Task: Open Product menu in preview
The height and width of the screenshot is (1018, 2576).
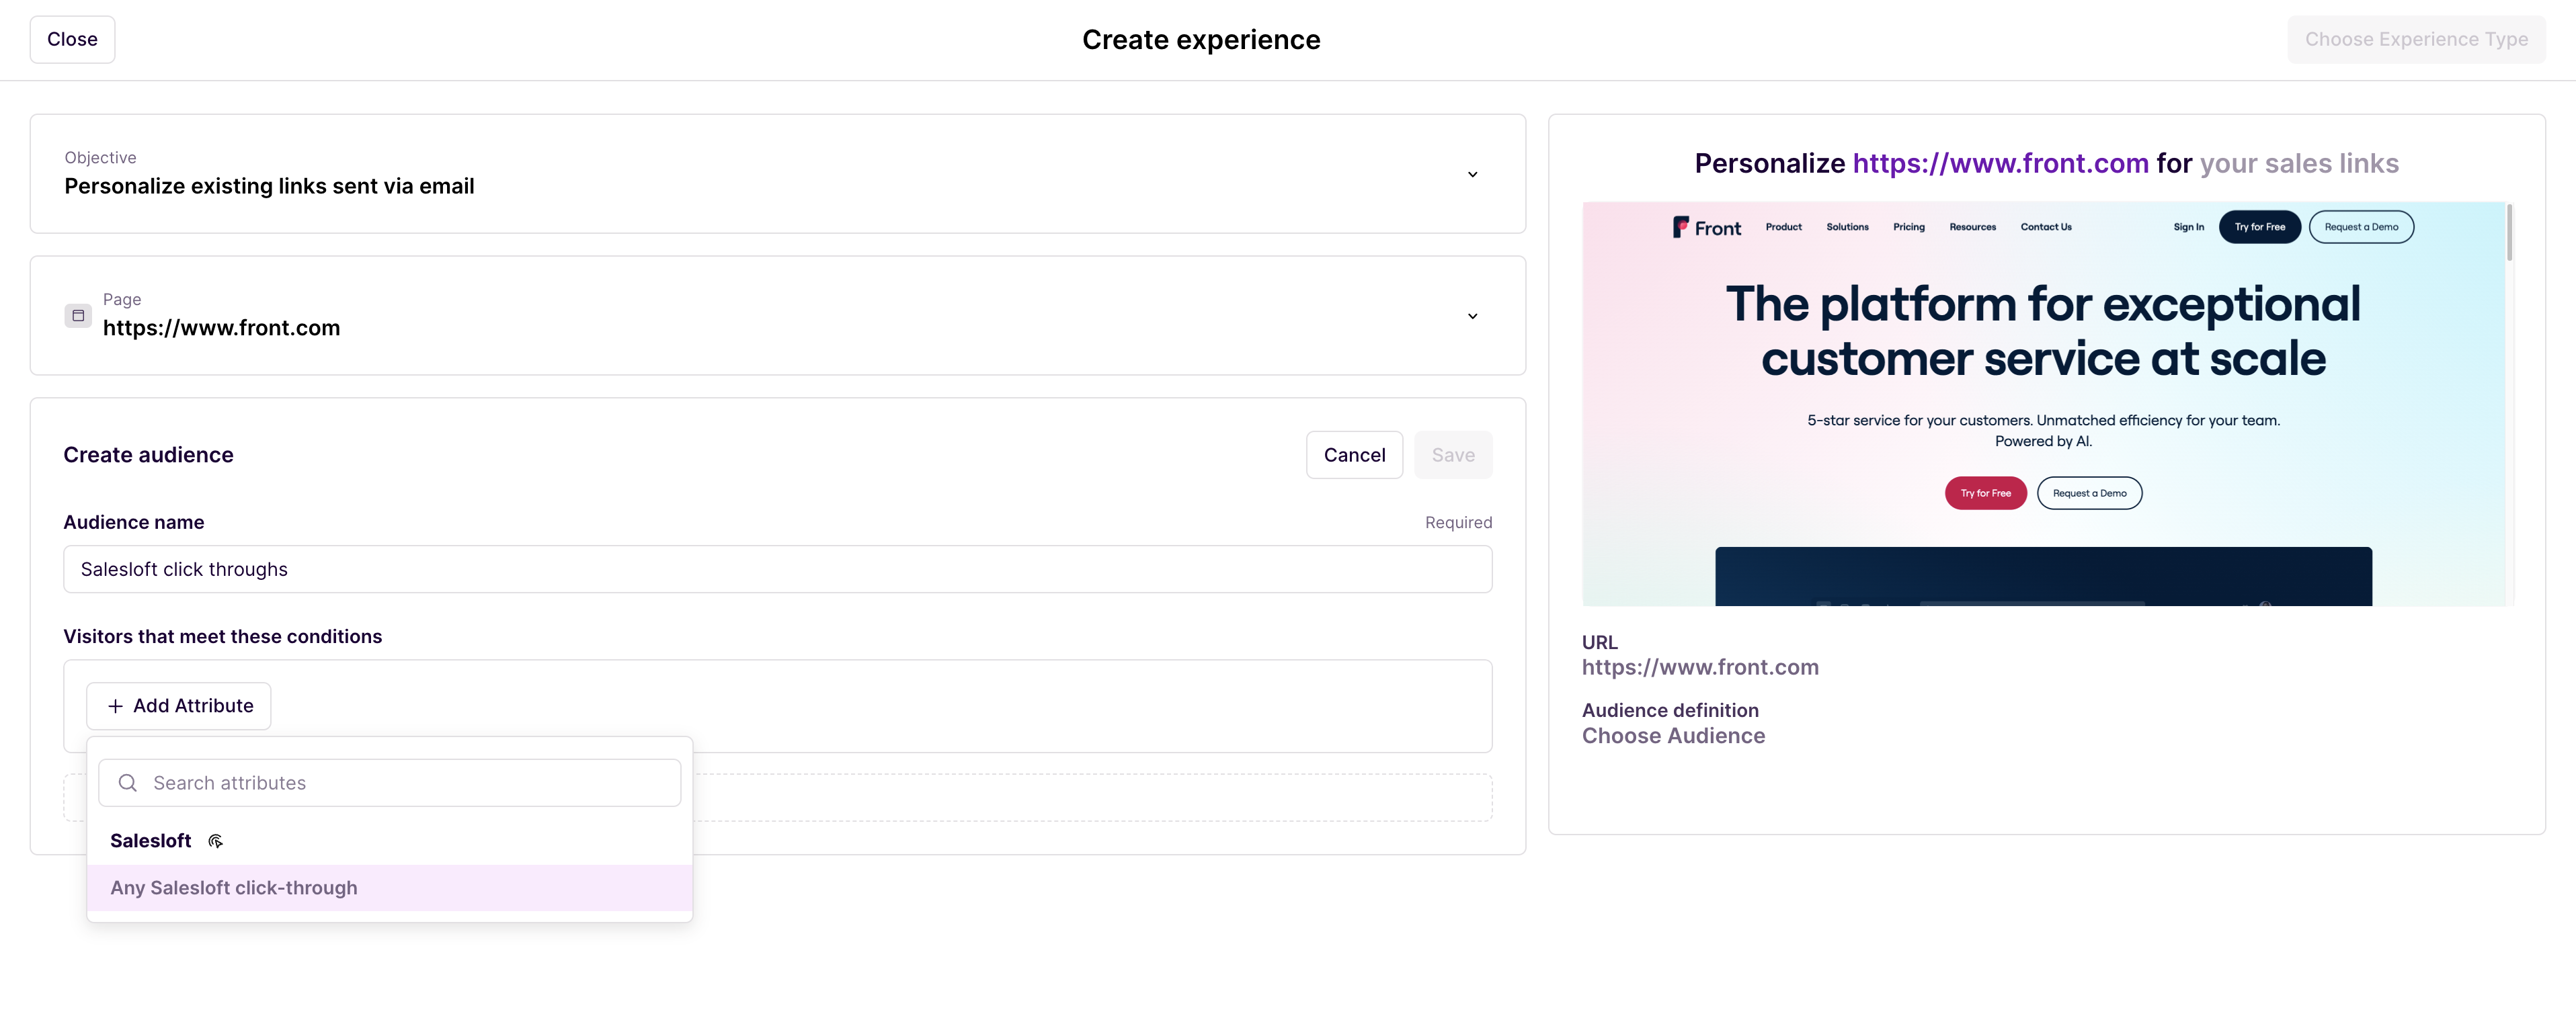Action: (x=1783, y=227)
